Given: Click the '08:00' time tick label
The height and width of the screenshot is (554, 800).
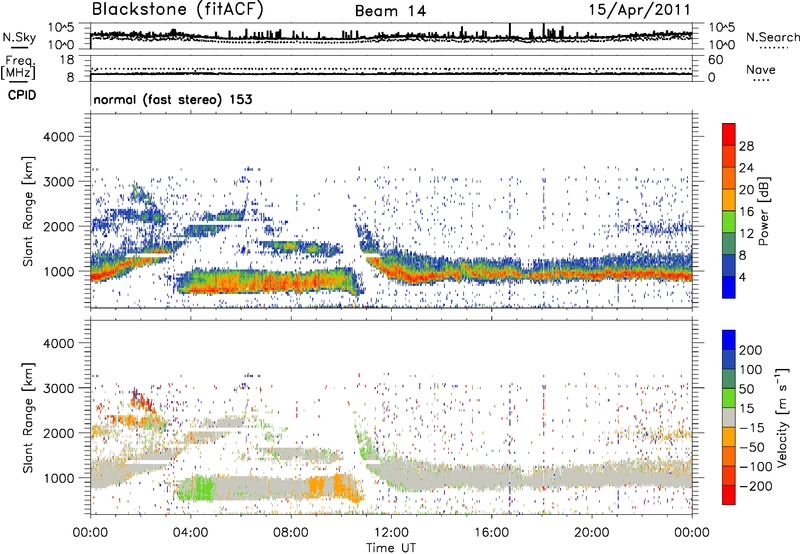Looking at the screenshot, I should (291, 533).
